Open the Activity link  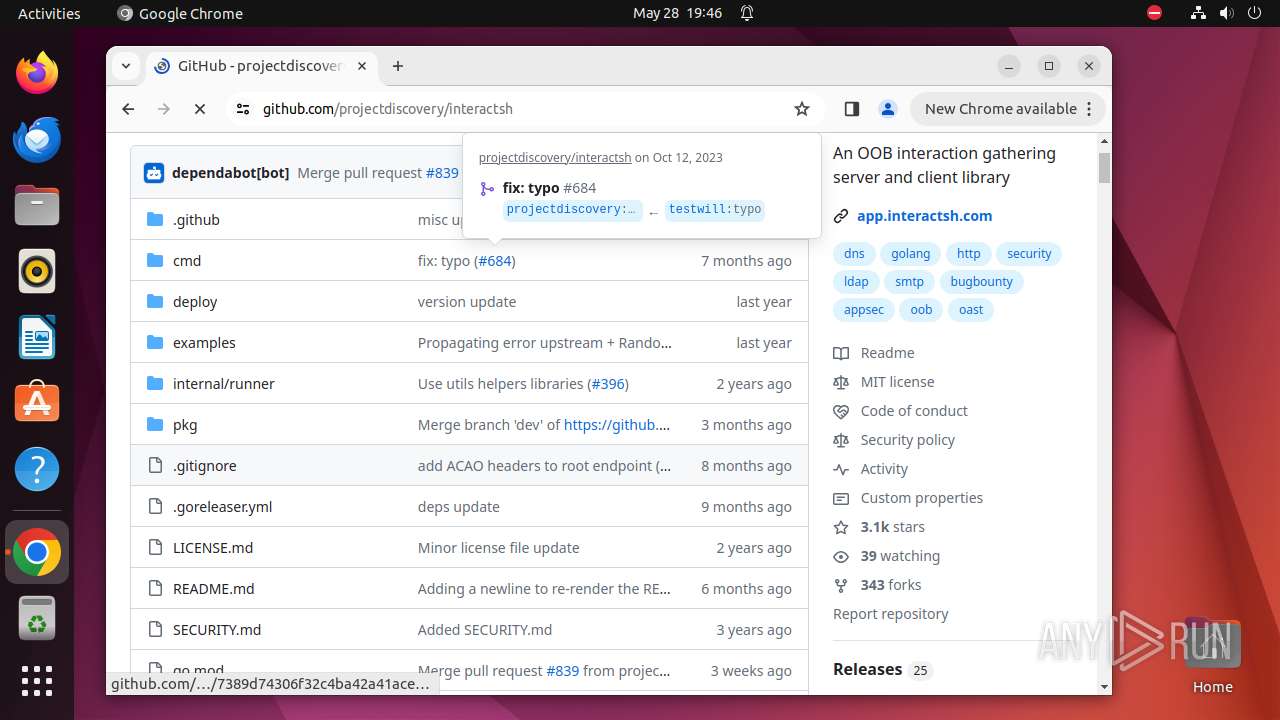tap(884, 469)
